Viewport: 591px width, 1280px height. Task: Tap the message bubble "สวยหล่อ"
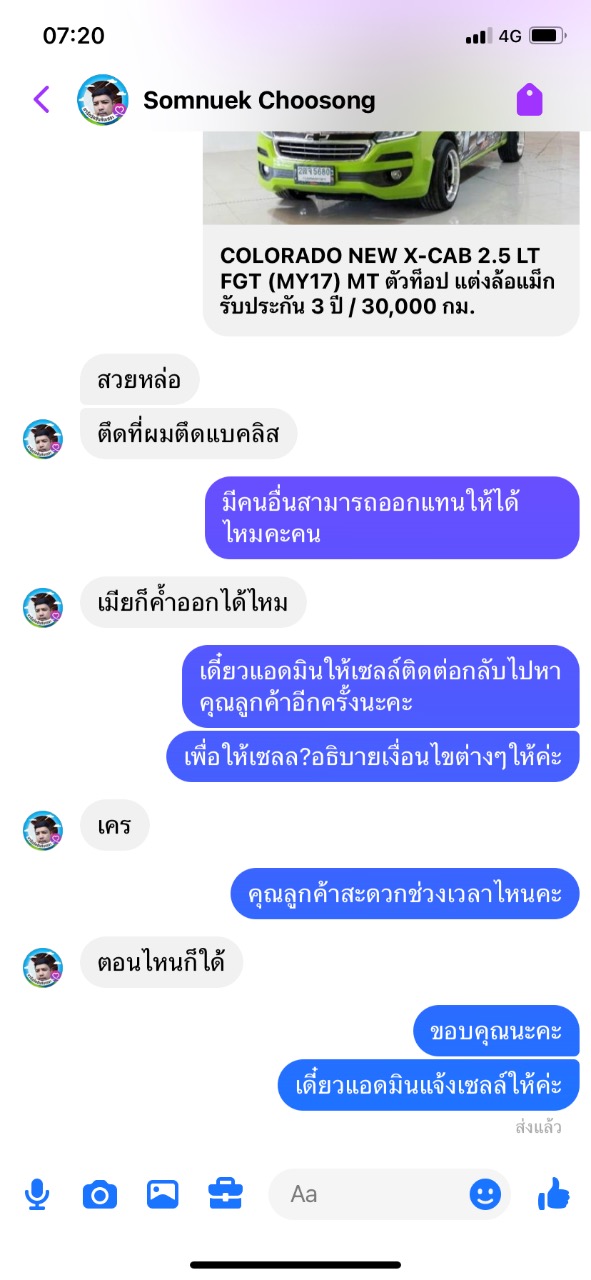[x=140, y=380]
